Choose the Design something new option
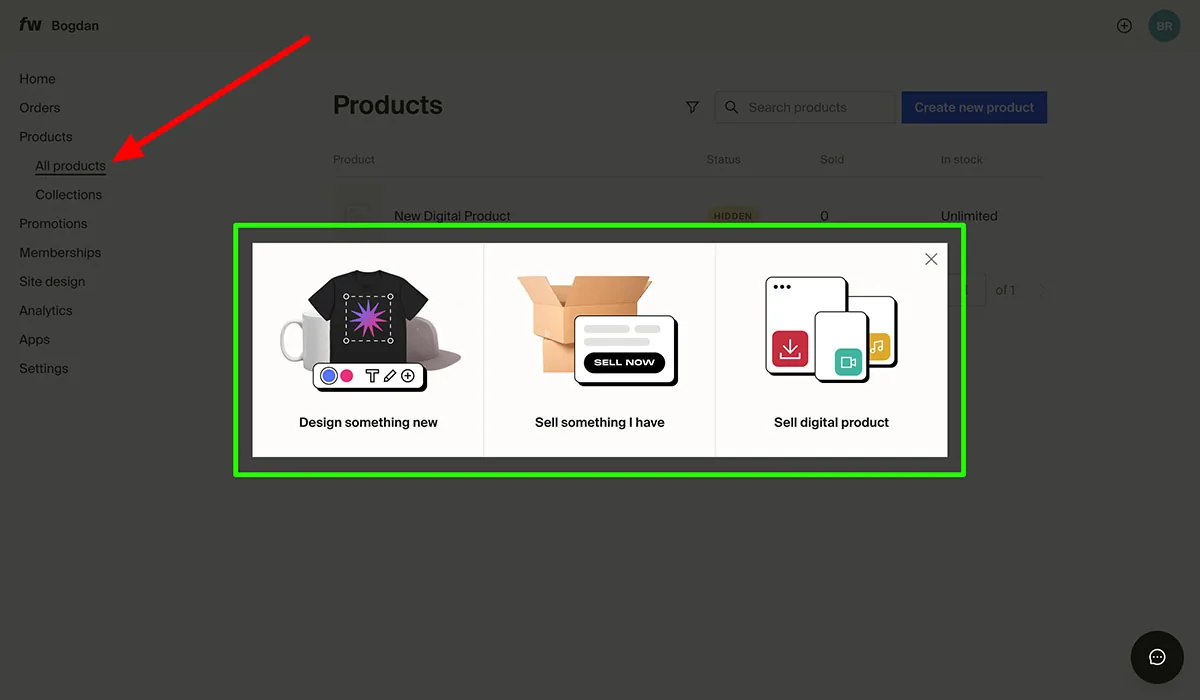Screen dimensions: 1200x700 (368, 345)
